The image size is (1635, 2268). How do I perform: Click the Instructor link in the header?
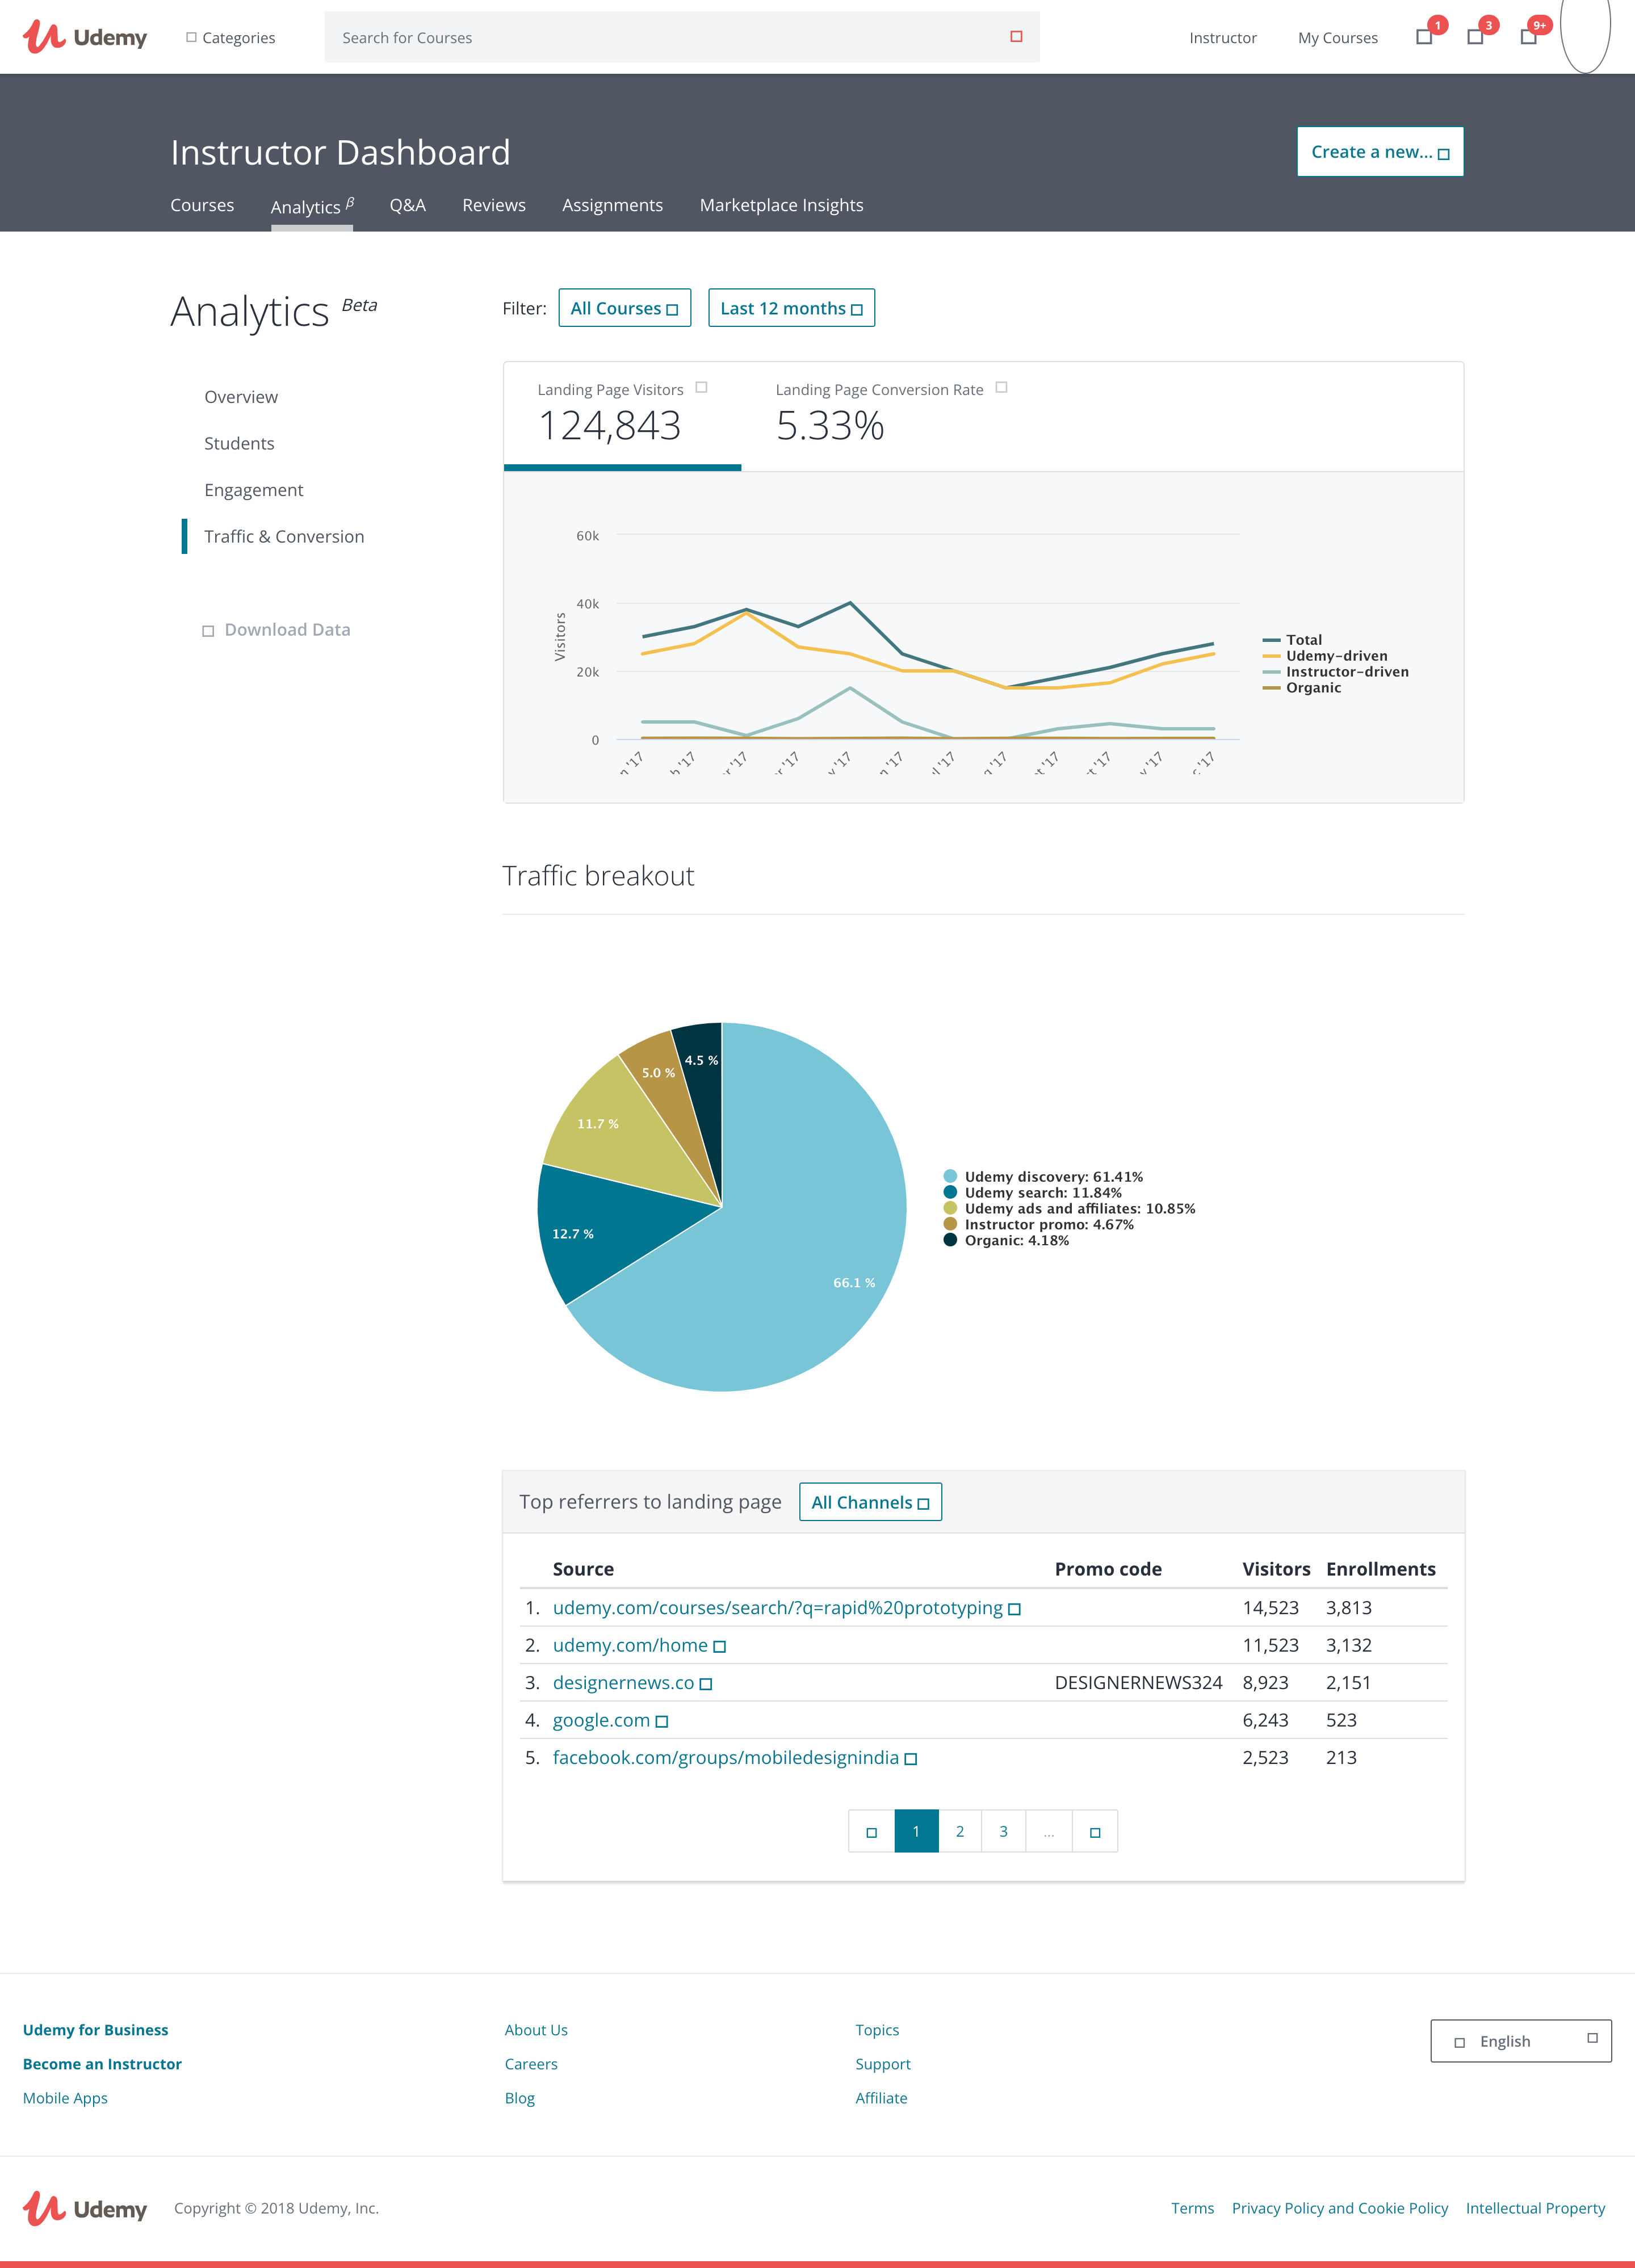tap(1222, 38)
